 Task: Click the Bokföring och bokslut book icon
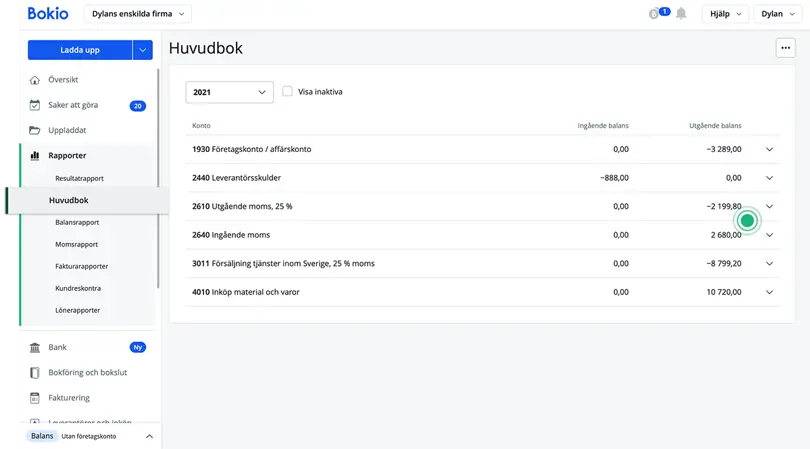35,373
